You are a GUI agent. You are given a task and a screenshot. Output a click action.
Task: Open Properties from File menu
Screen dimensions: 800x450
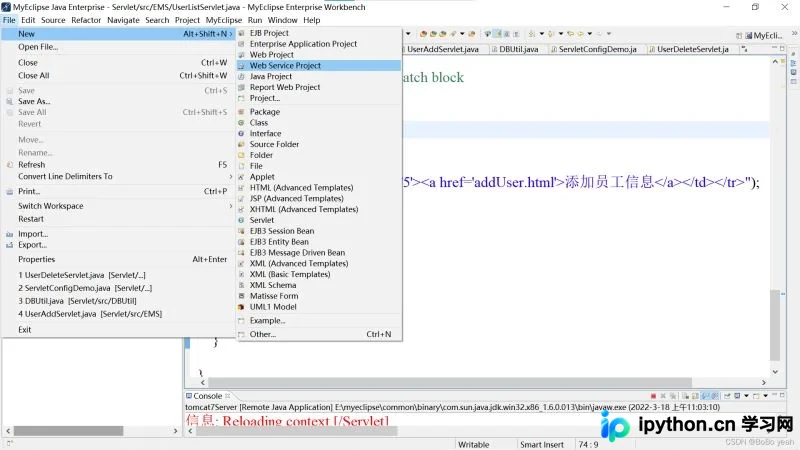[118, 259]
